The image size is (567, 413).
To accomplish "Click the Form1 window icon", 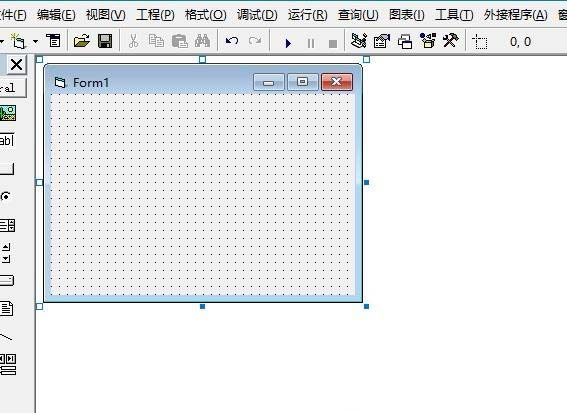I will 60,83.
